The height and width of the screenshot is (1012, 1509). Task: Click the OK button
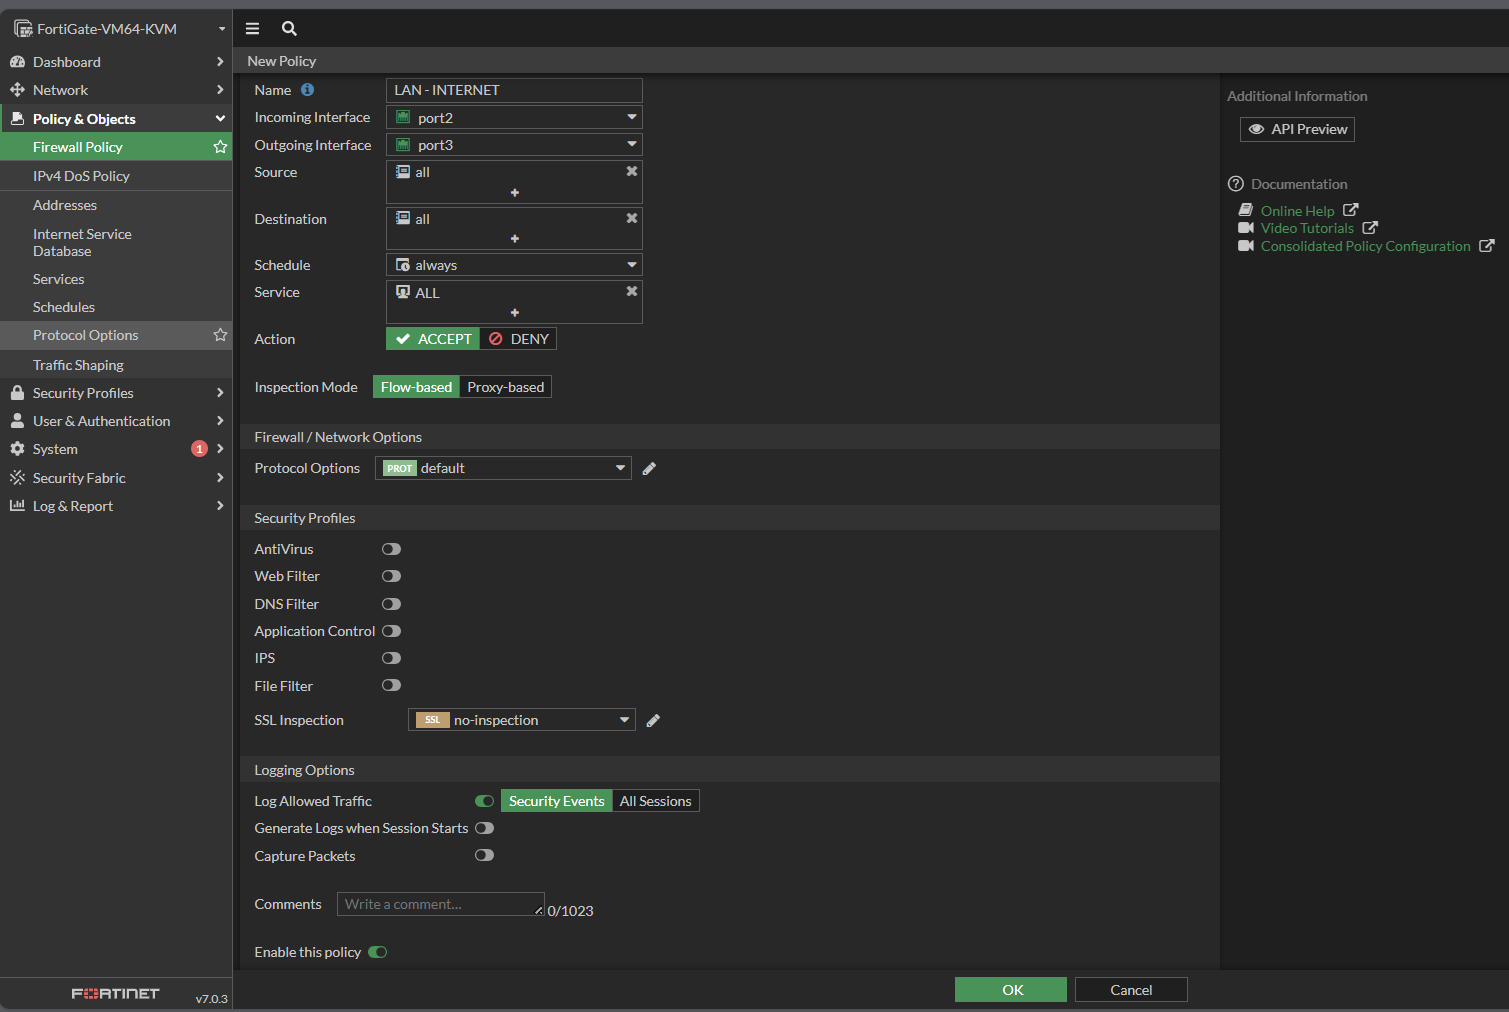[x=1010, y=990]
